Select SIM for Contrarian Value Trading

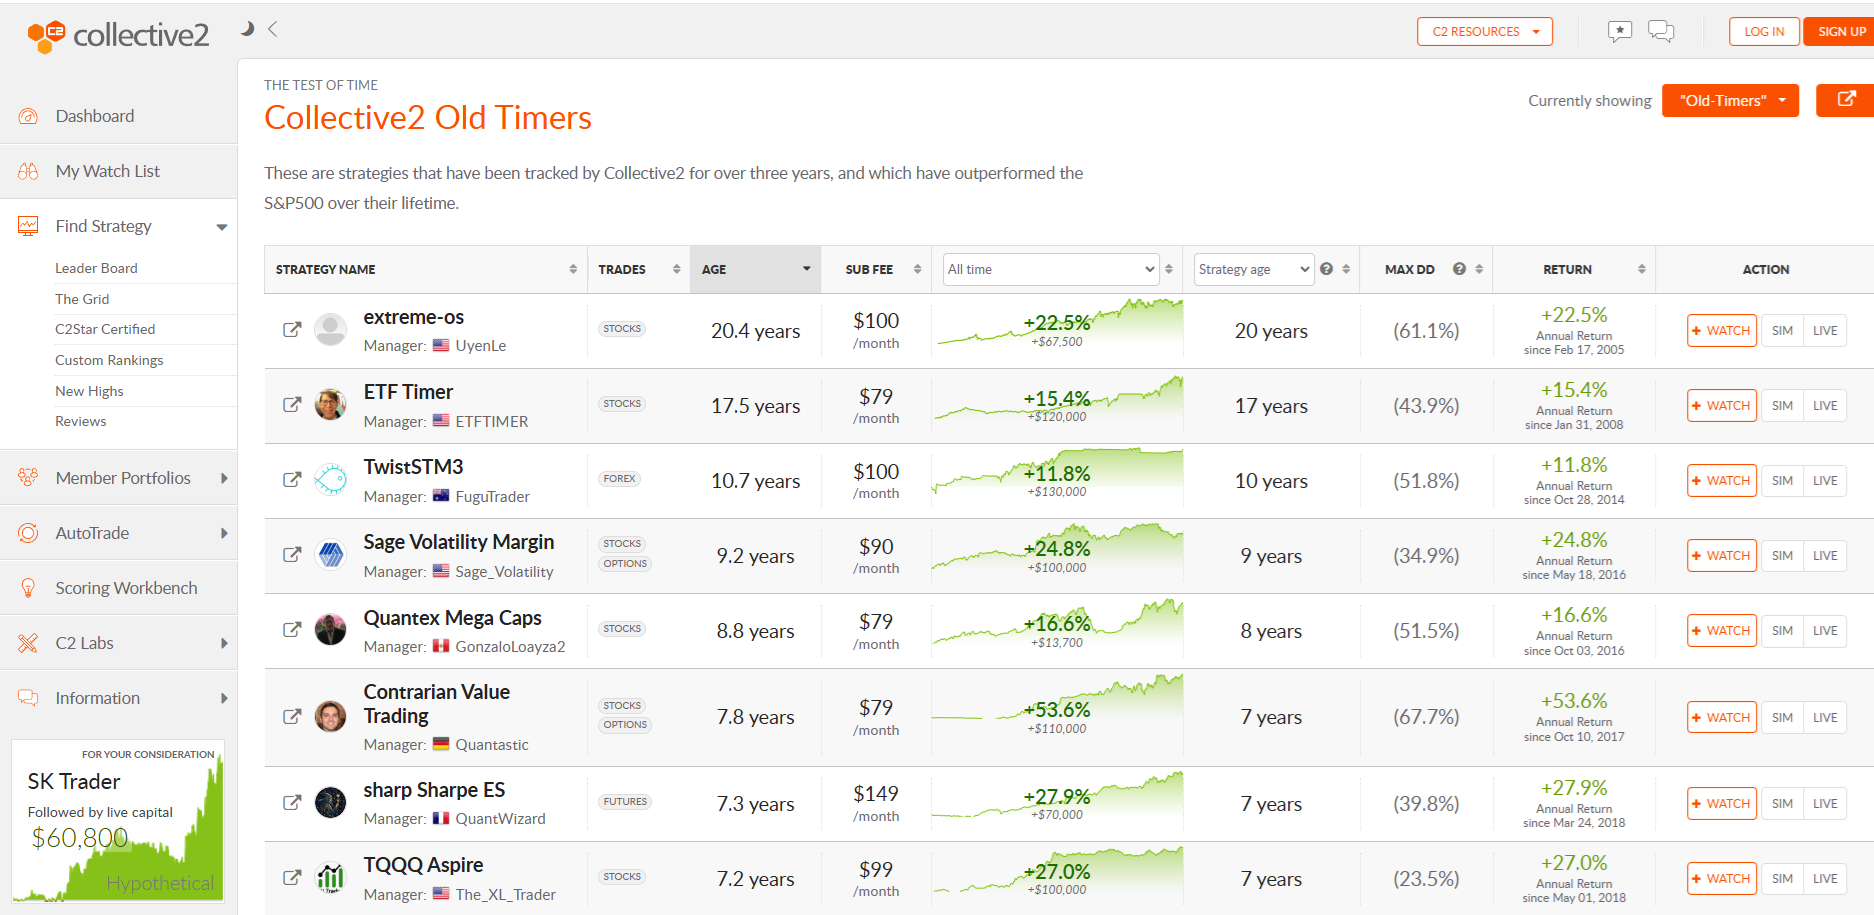(1782, 717)
